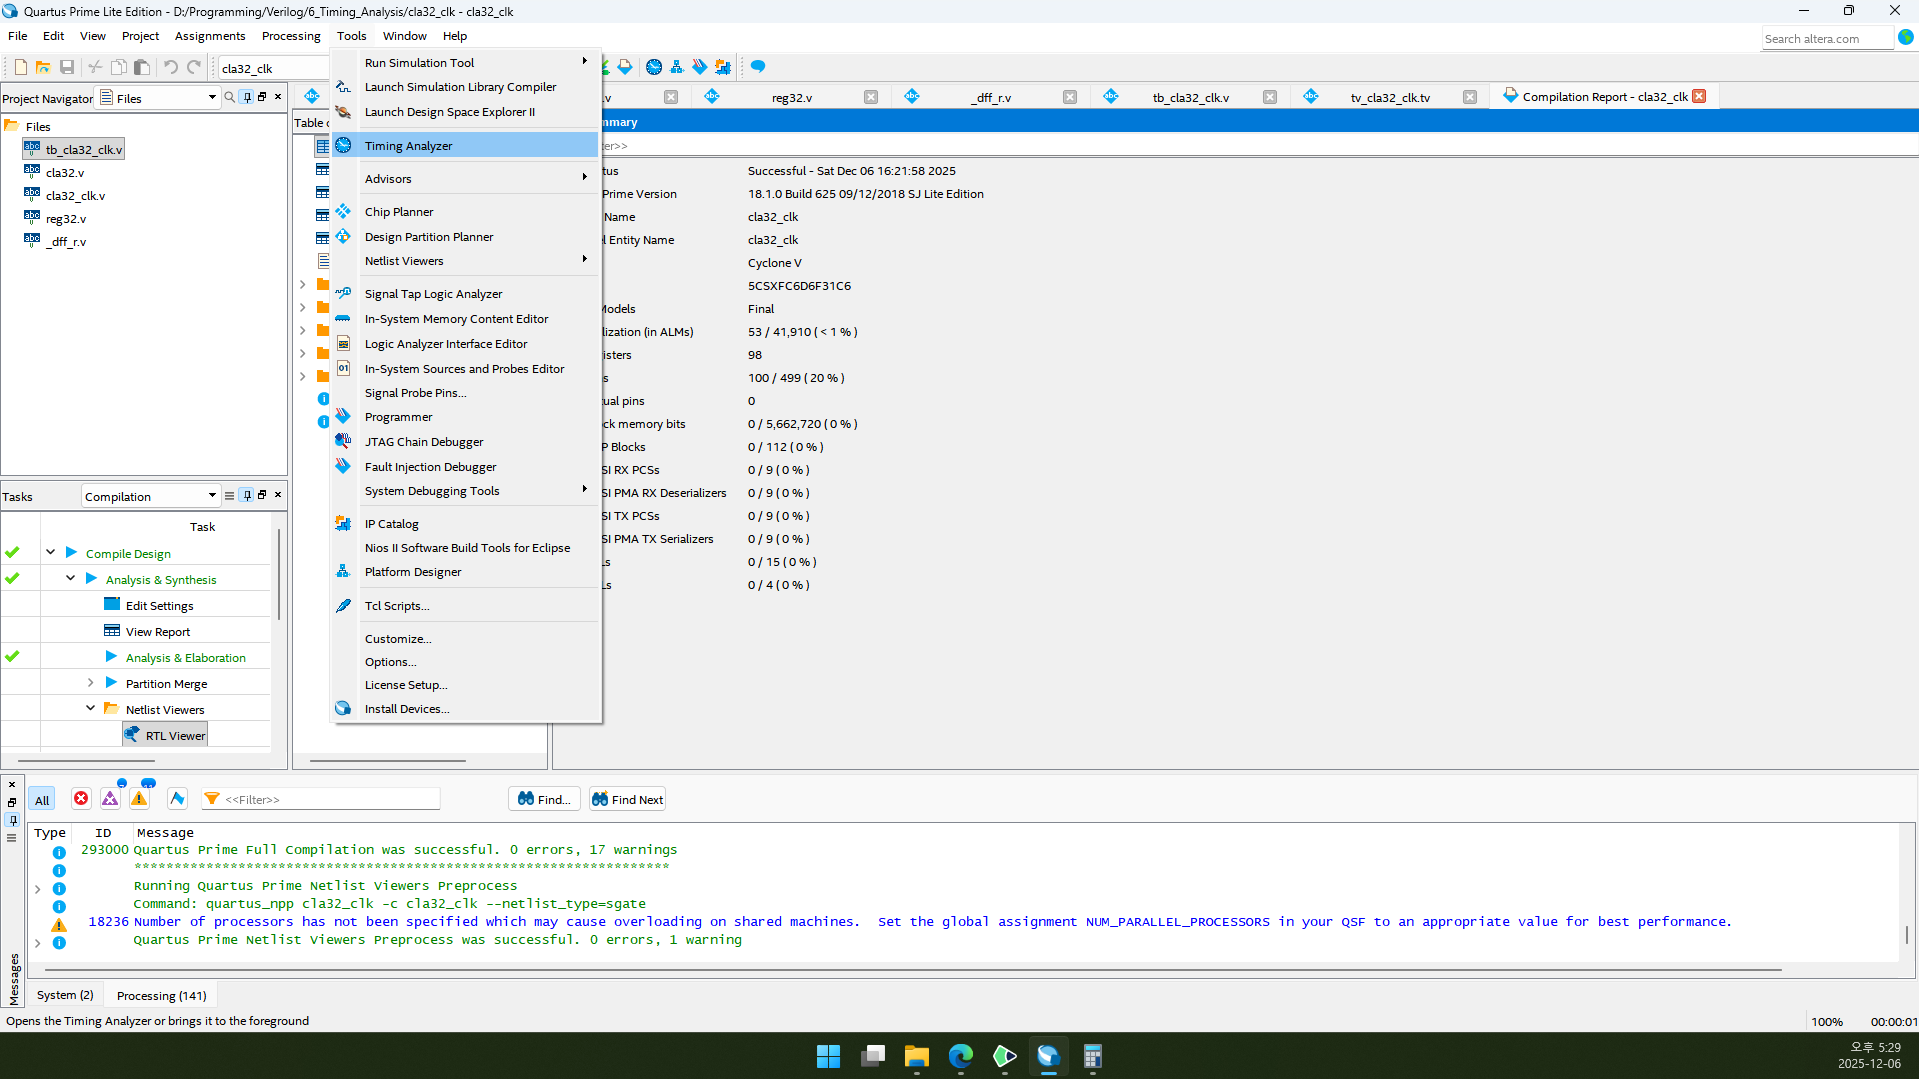This screenshot has height=1079, width=1919.
Task: Open Microsoft Edge from the taskbar
Action: tap(961, 1056)
